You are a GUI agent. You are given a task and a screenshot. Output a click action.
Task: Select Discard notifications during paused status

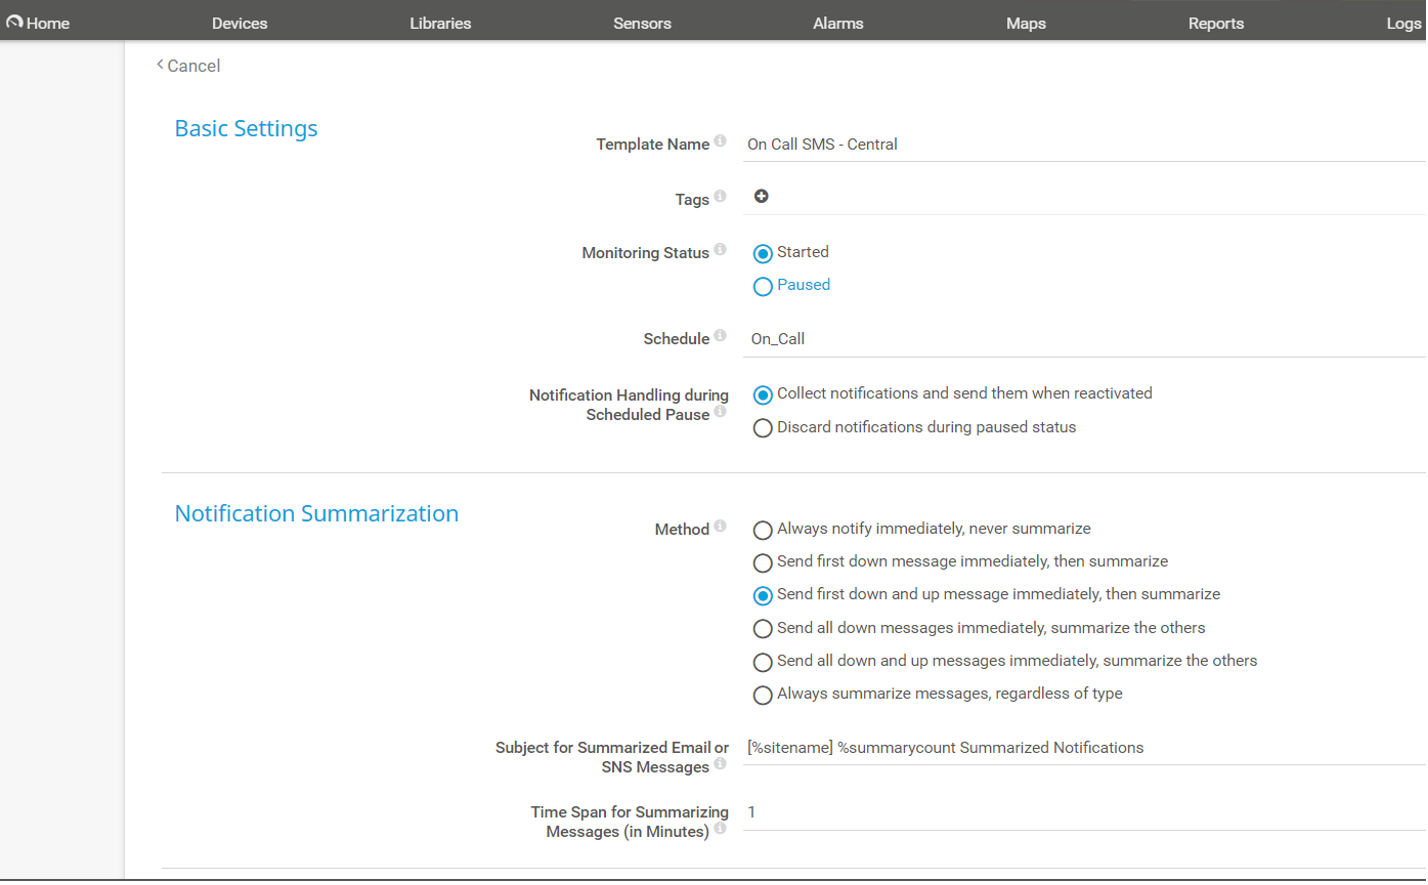763,429
